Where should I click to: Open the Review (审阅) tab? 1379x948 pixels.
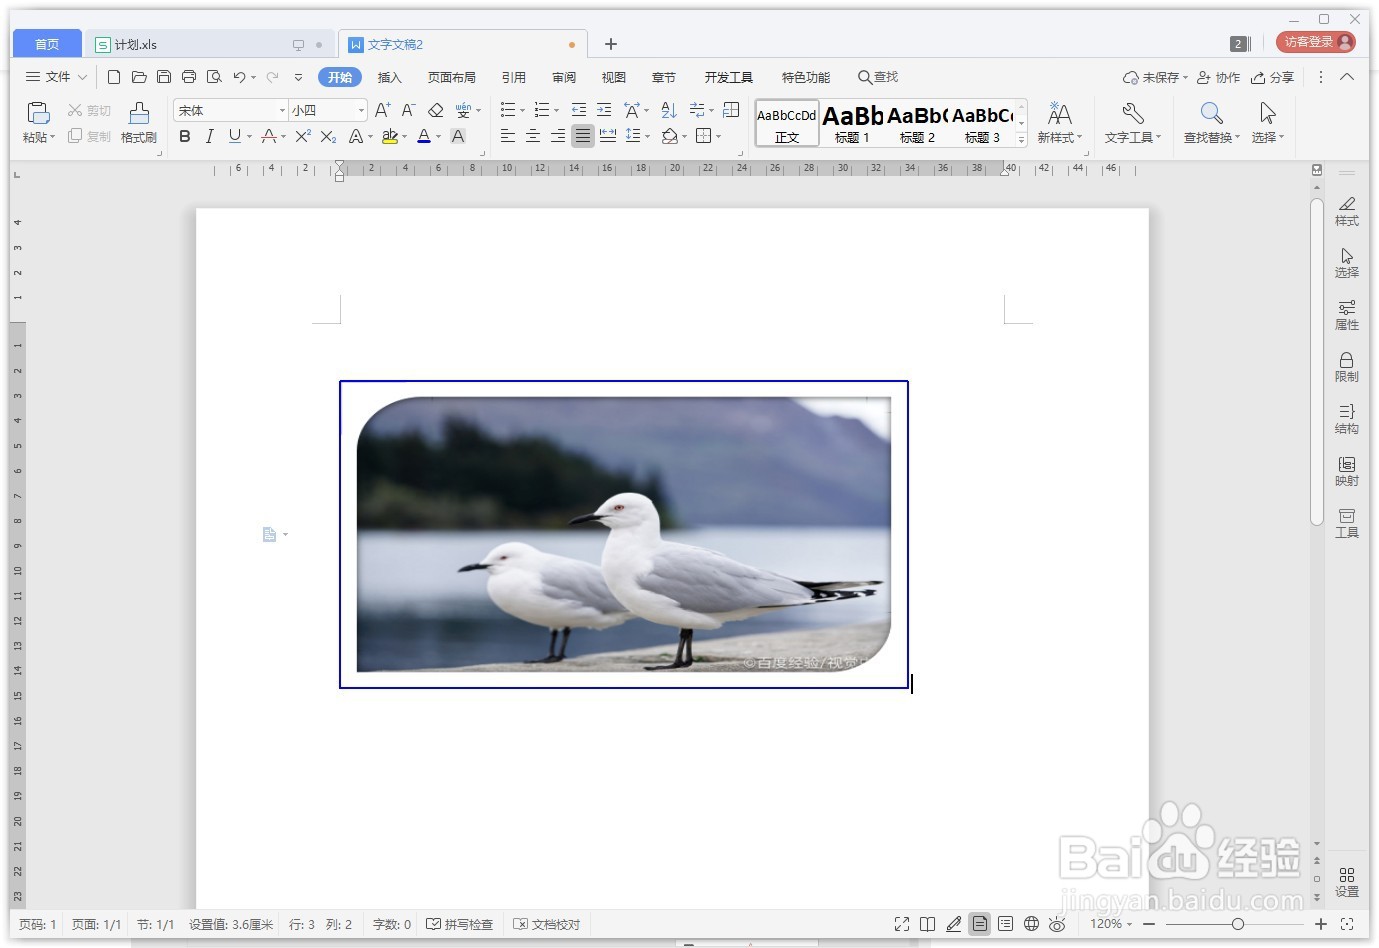coord(564,77)
